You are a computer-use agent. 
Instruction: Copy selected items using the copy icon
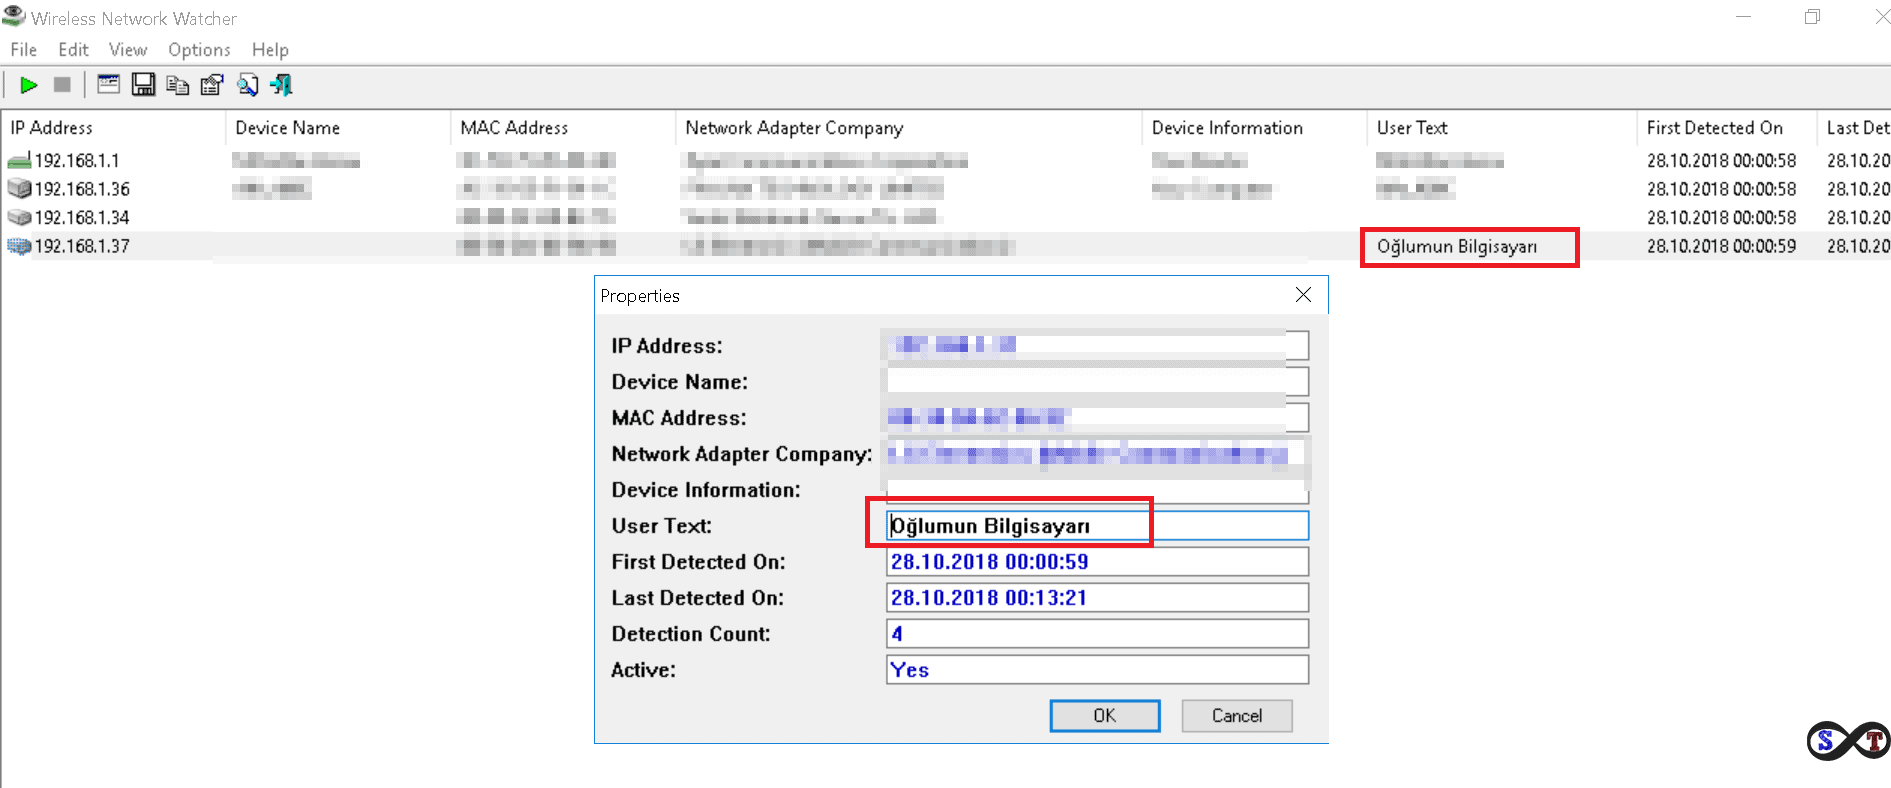coord(178,86)
